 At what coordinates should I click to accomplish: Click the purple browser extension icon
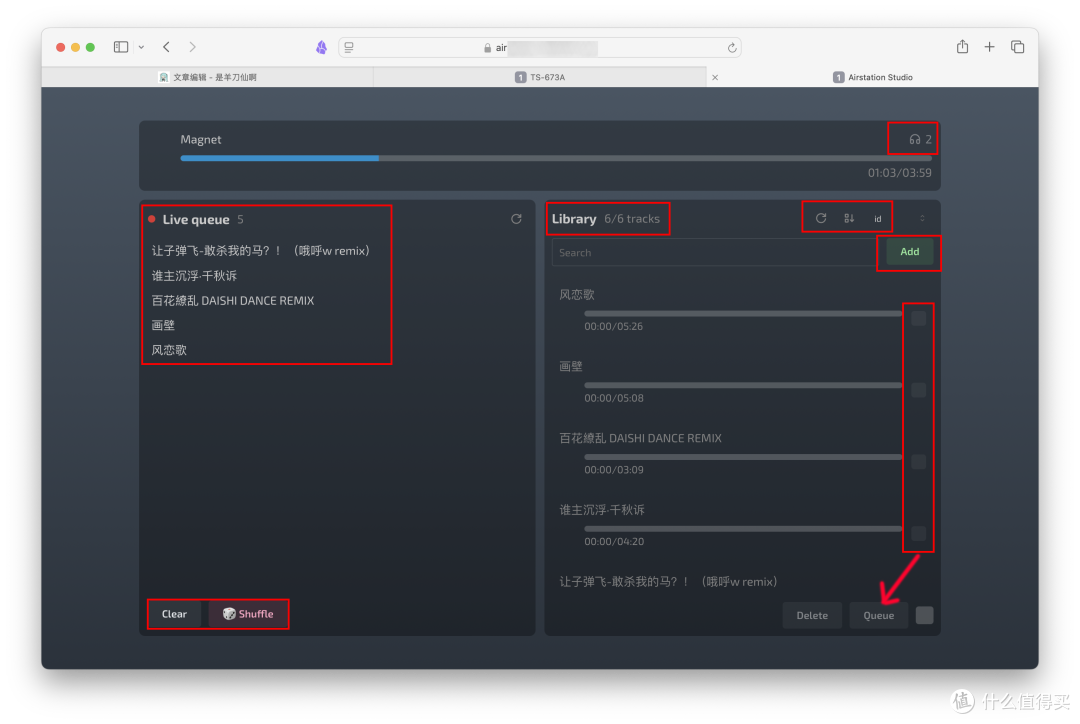tap(321, 47)
